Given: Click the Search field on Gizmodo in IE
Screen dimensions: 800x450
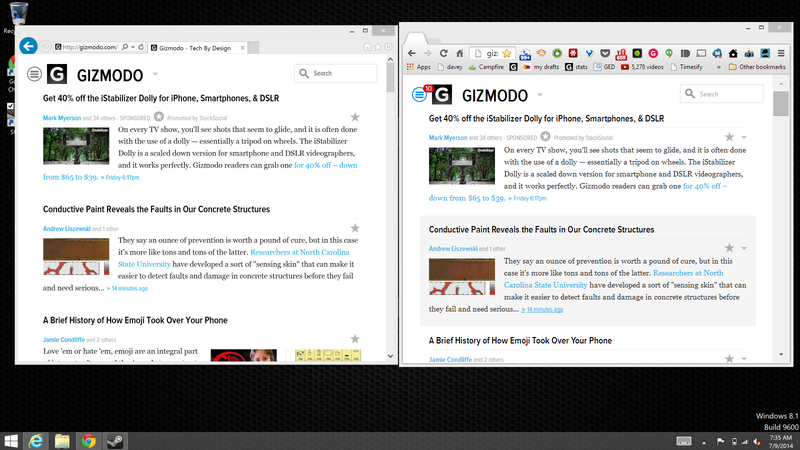Looking at the screenshot, I should (x=336, y=73).
